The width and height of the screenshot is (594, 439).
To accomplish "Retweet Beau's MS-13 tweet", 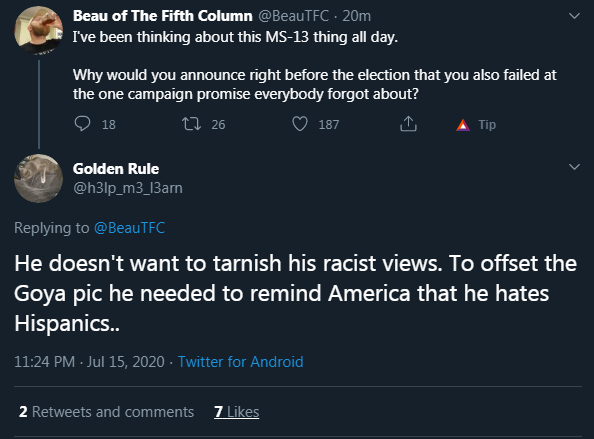I will click(x=191, y=124).
